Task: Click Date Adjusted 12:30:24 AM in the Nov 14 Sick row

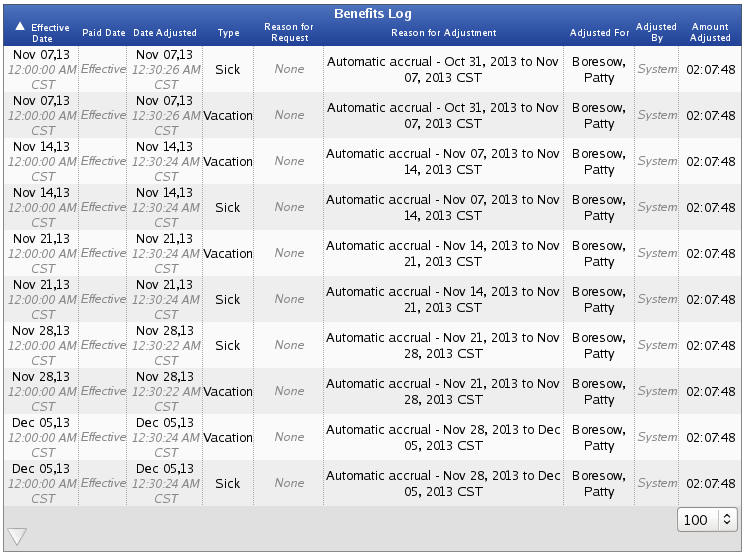Action: coord(165,208)
